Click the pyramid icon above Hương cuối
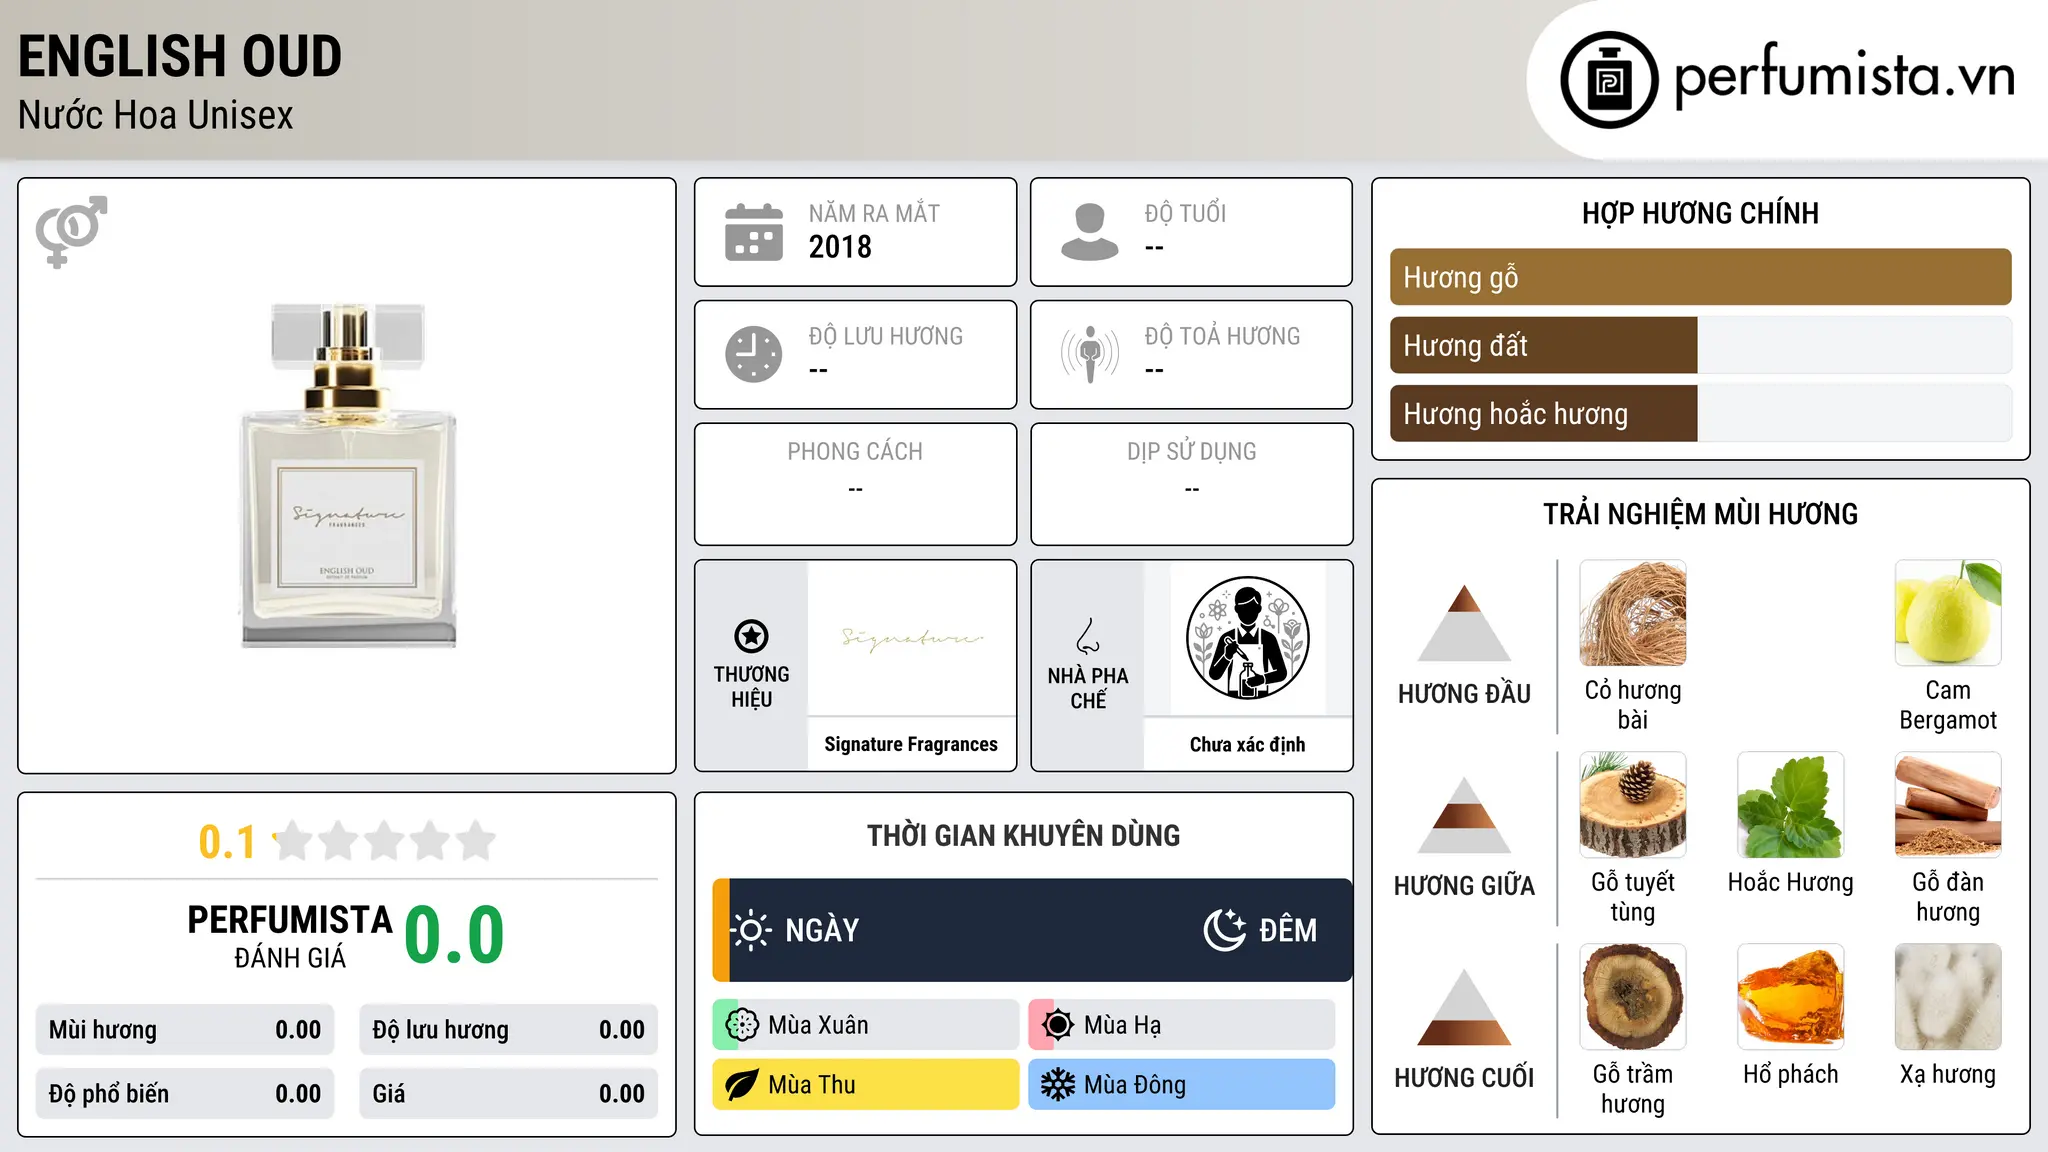Image resolution: width=2048 pixels, height=1152 pixels. click(x=1464, y=1007)
